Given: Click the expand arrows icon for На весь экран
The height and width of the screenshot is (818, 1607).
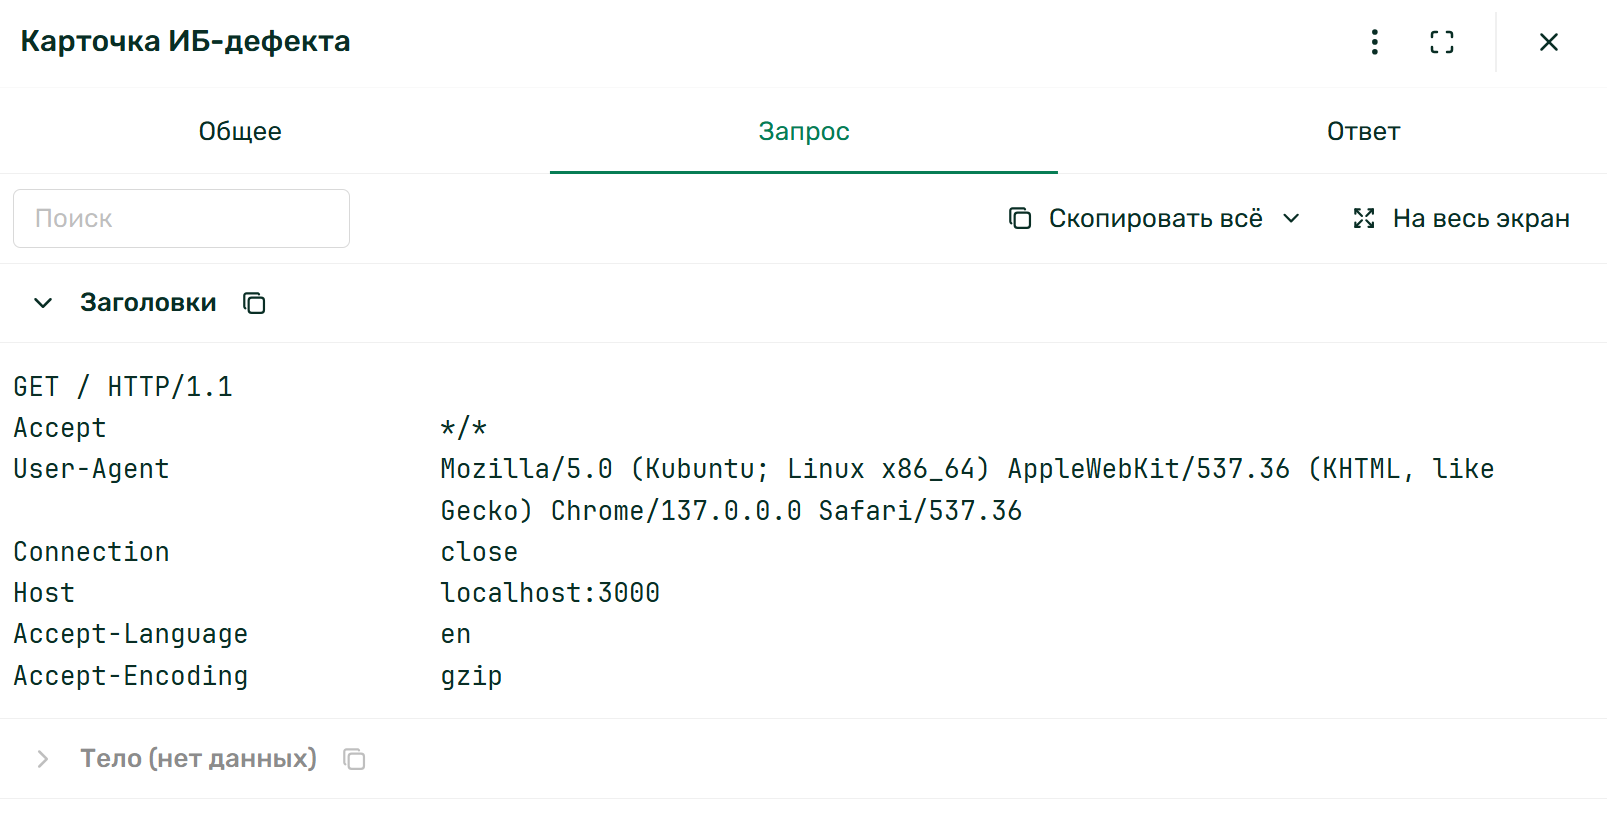Looking at the screenshot, I should pos(1364,218).
